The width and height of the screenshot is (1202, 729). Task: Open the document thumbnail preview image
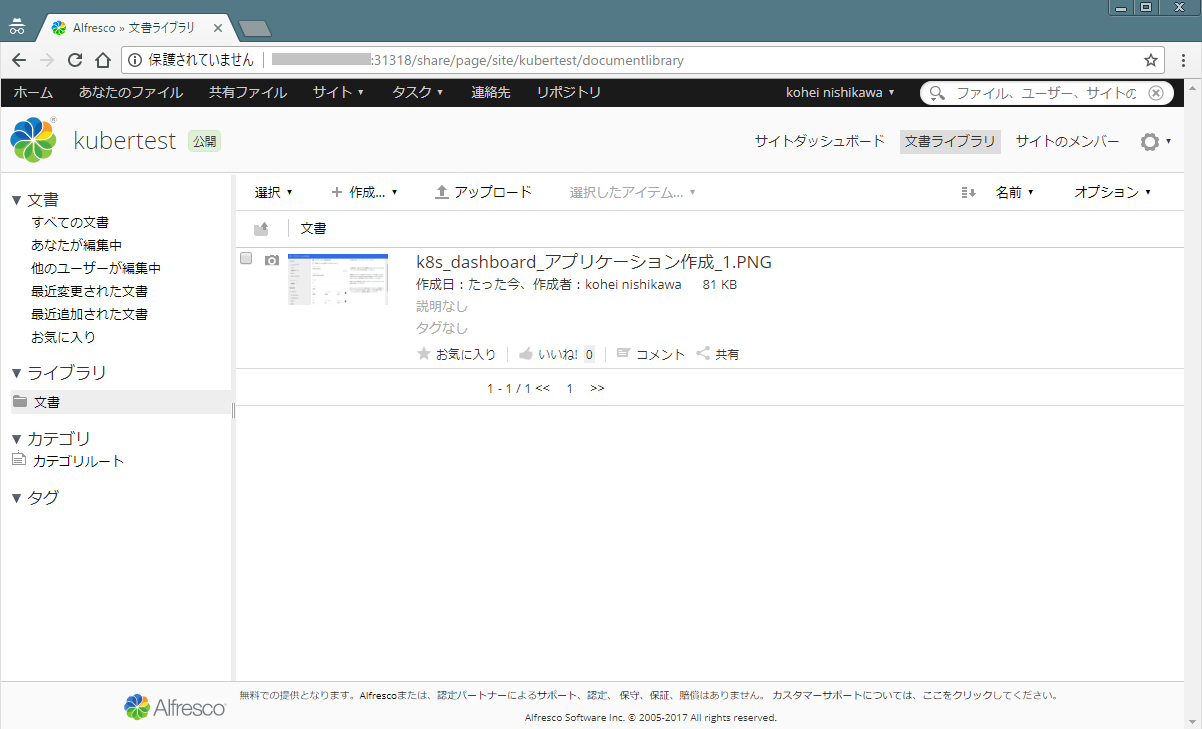337,279
